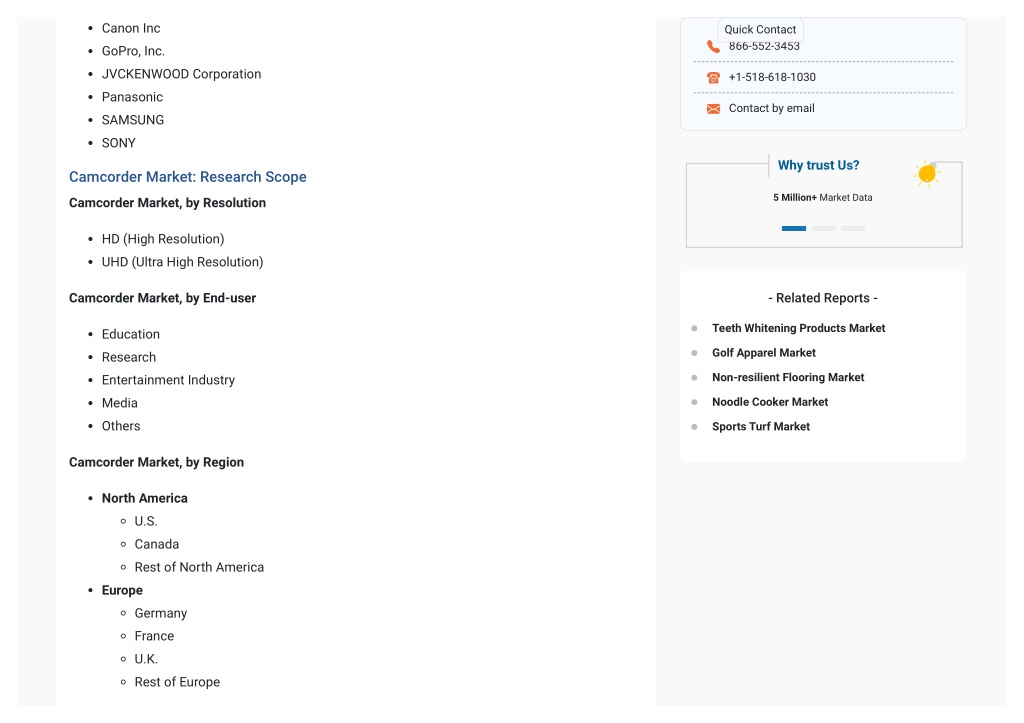The width and height of the screenshot is (1024, 723).
Task: Click the GoPro, Inc. list item
Action: point(133,51)
